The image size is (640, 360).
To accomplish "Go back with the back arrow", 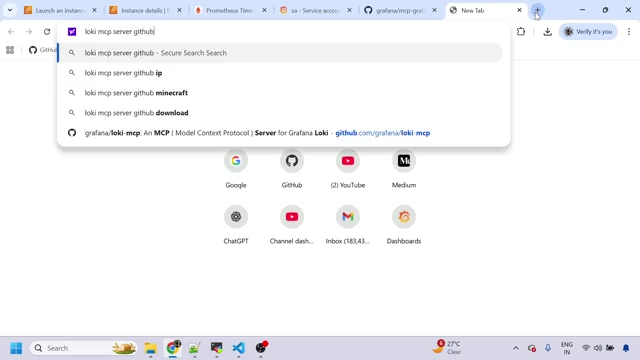I will pos(11,31).
